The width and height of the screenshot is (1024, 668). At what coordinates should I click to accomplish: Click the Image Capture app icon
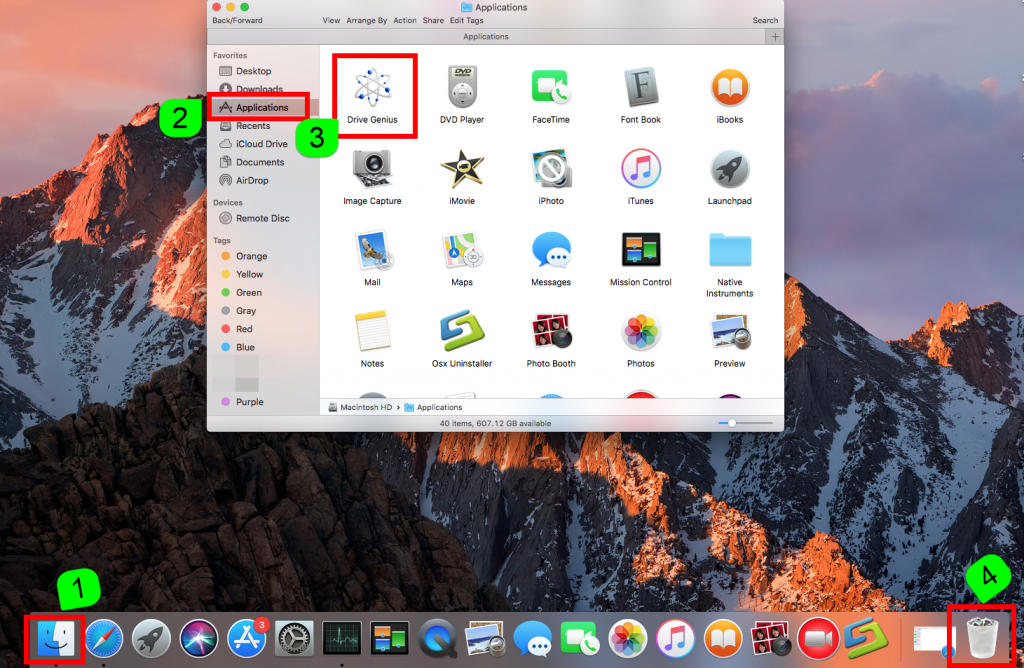[372, 169]
